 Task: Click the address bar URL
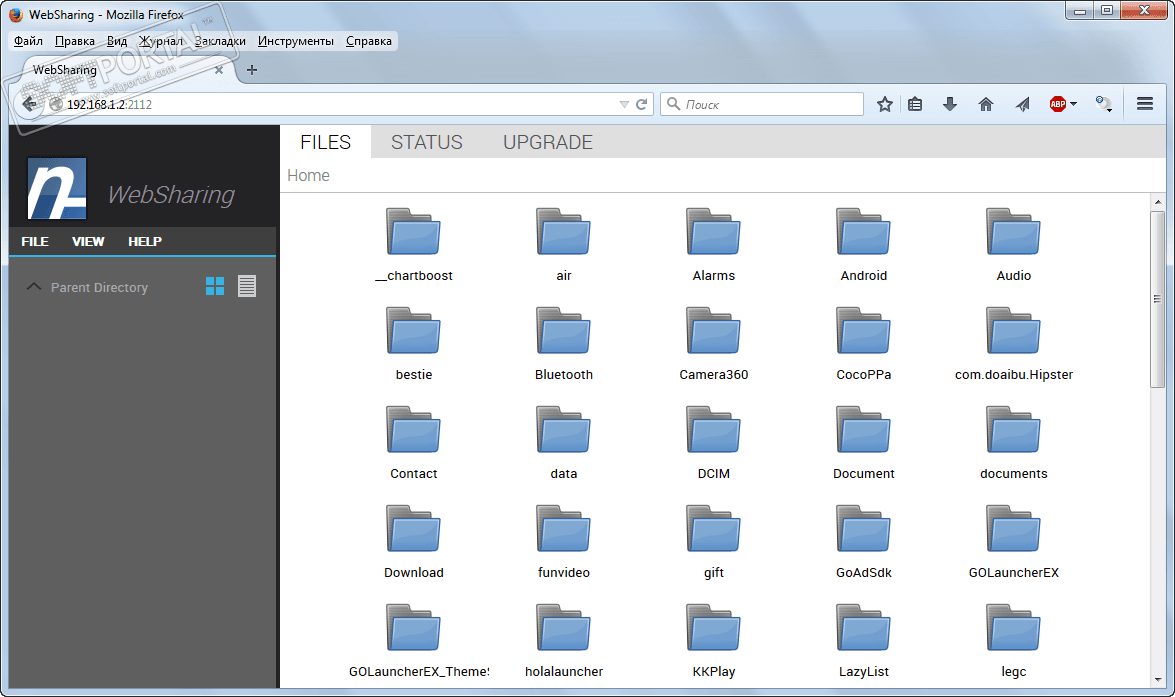[109, 105]
